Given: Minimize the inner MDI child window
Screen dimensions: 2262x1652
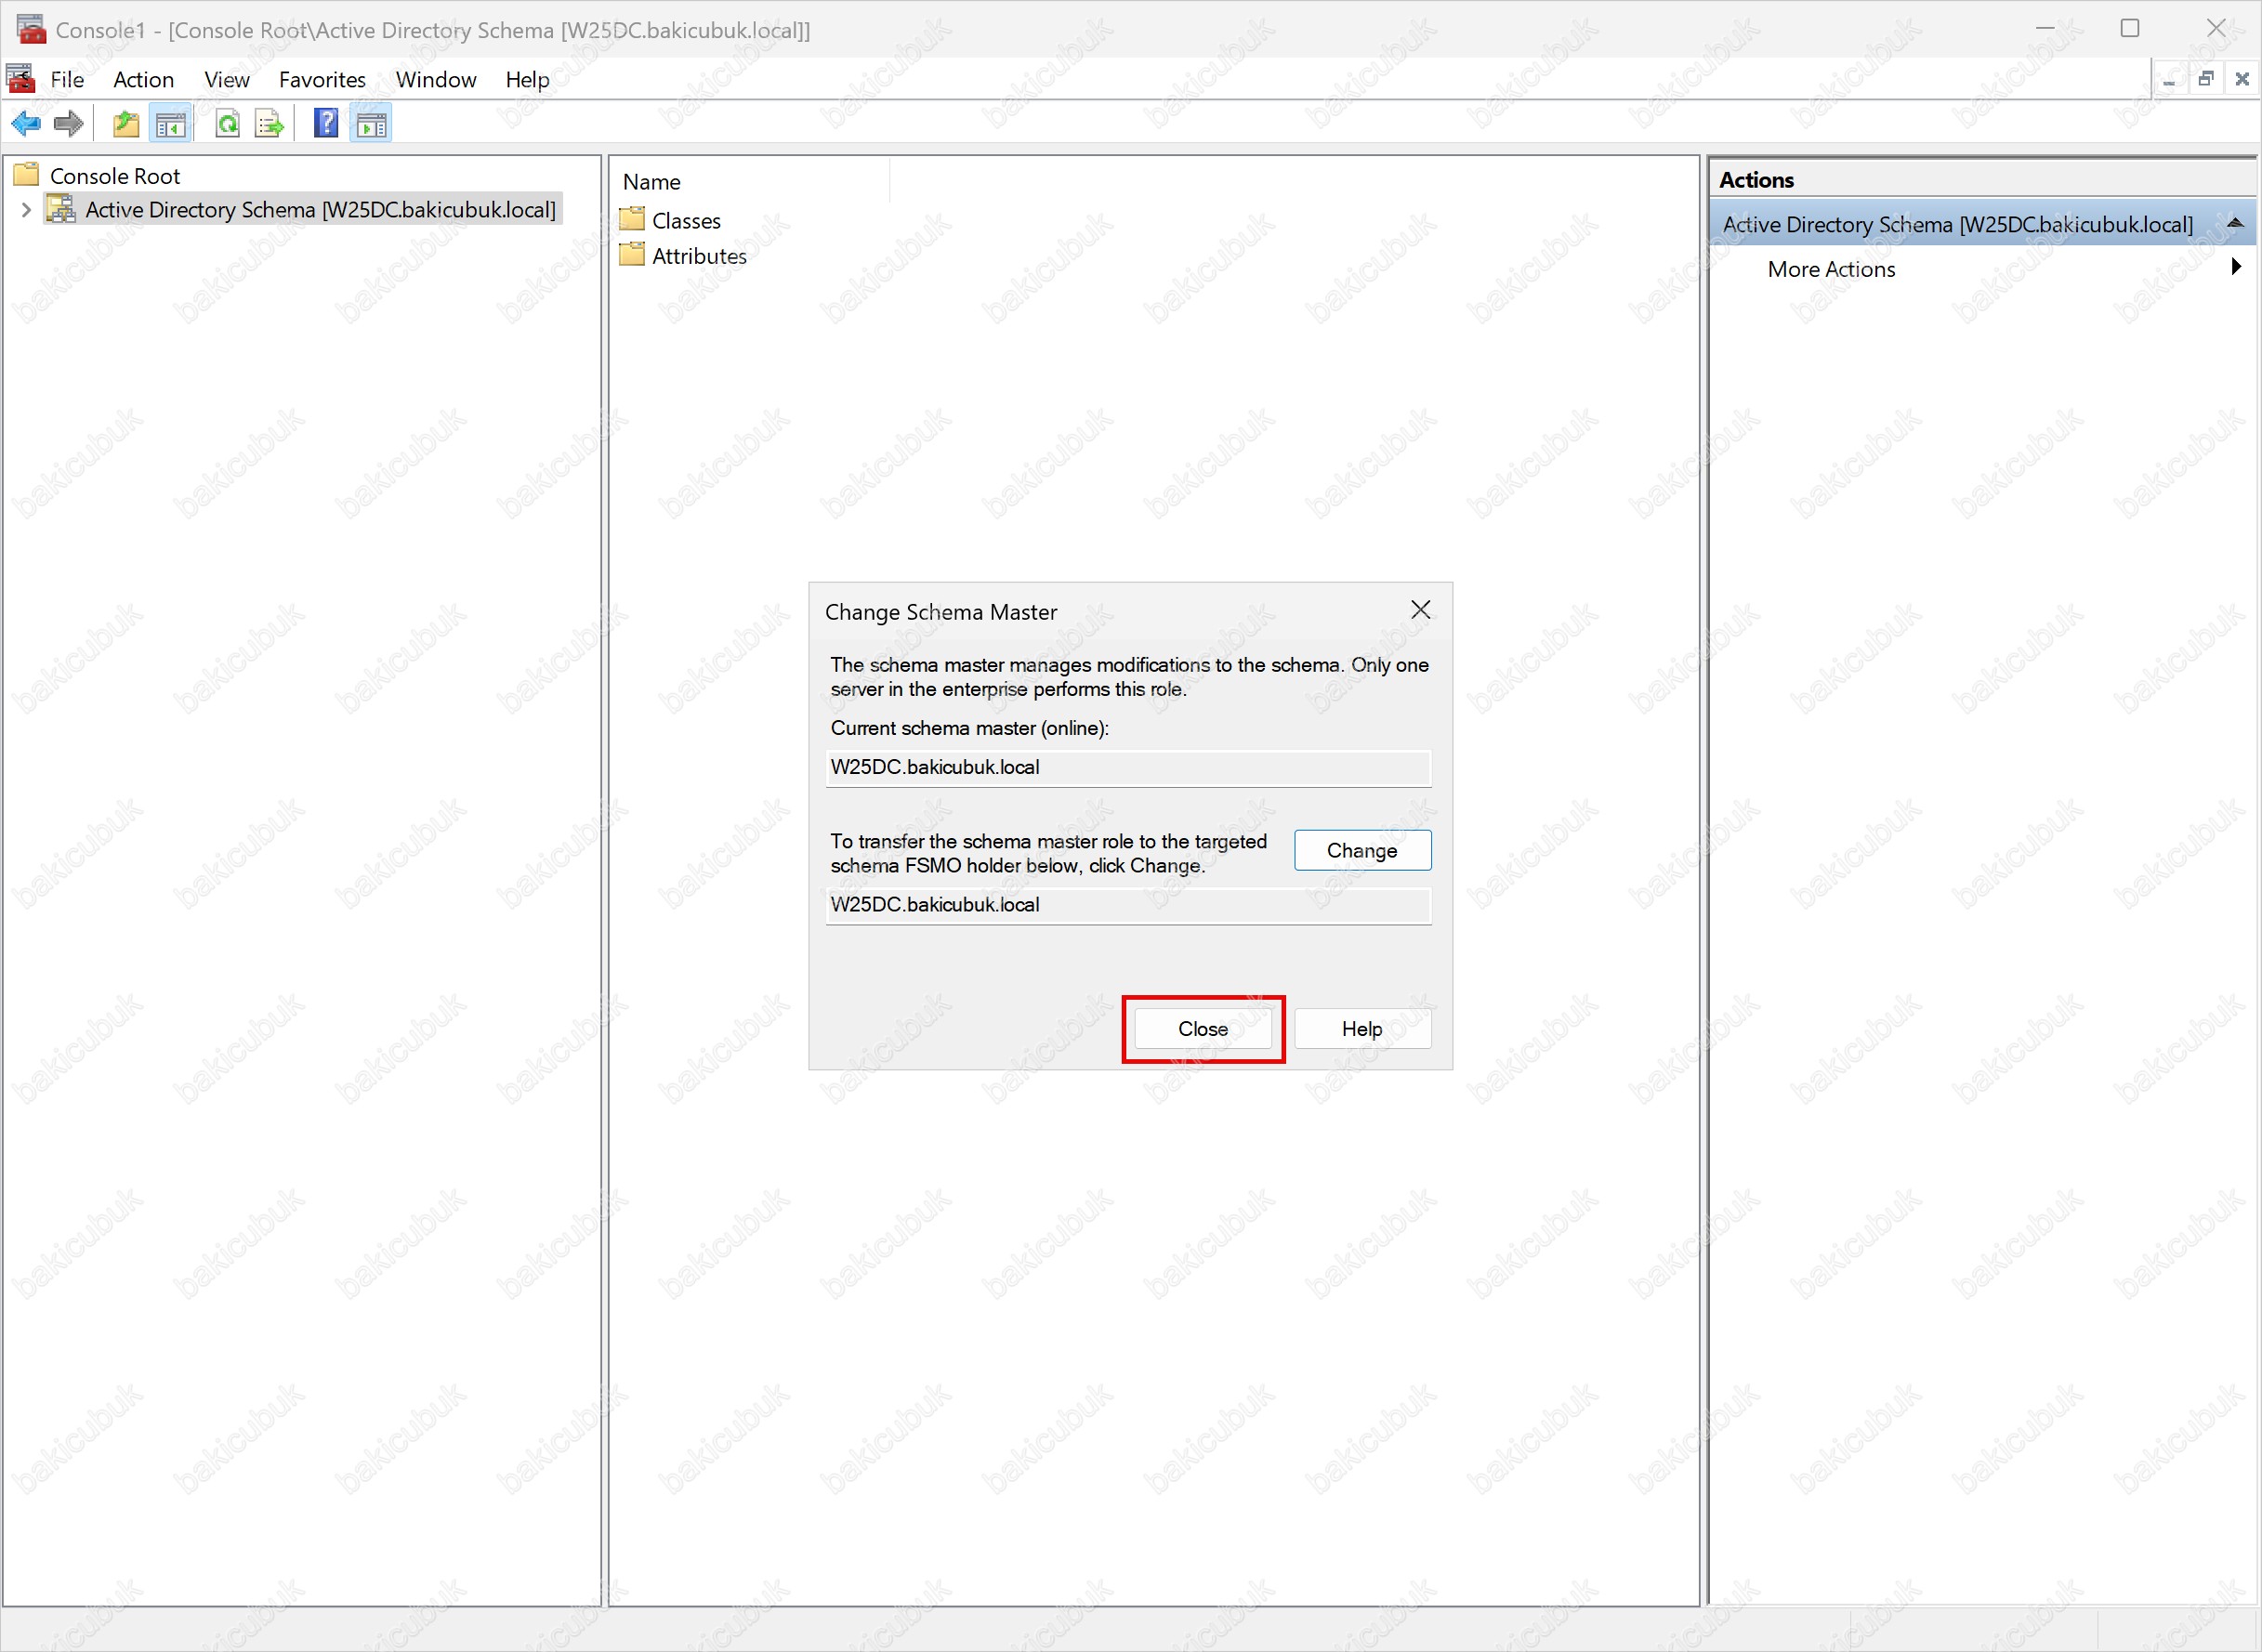Looking at the screenshot, I should click(x=2169, y=79).
